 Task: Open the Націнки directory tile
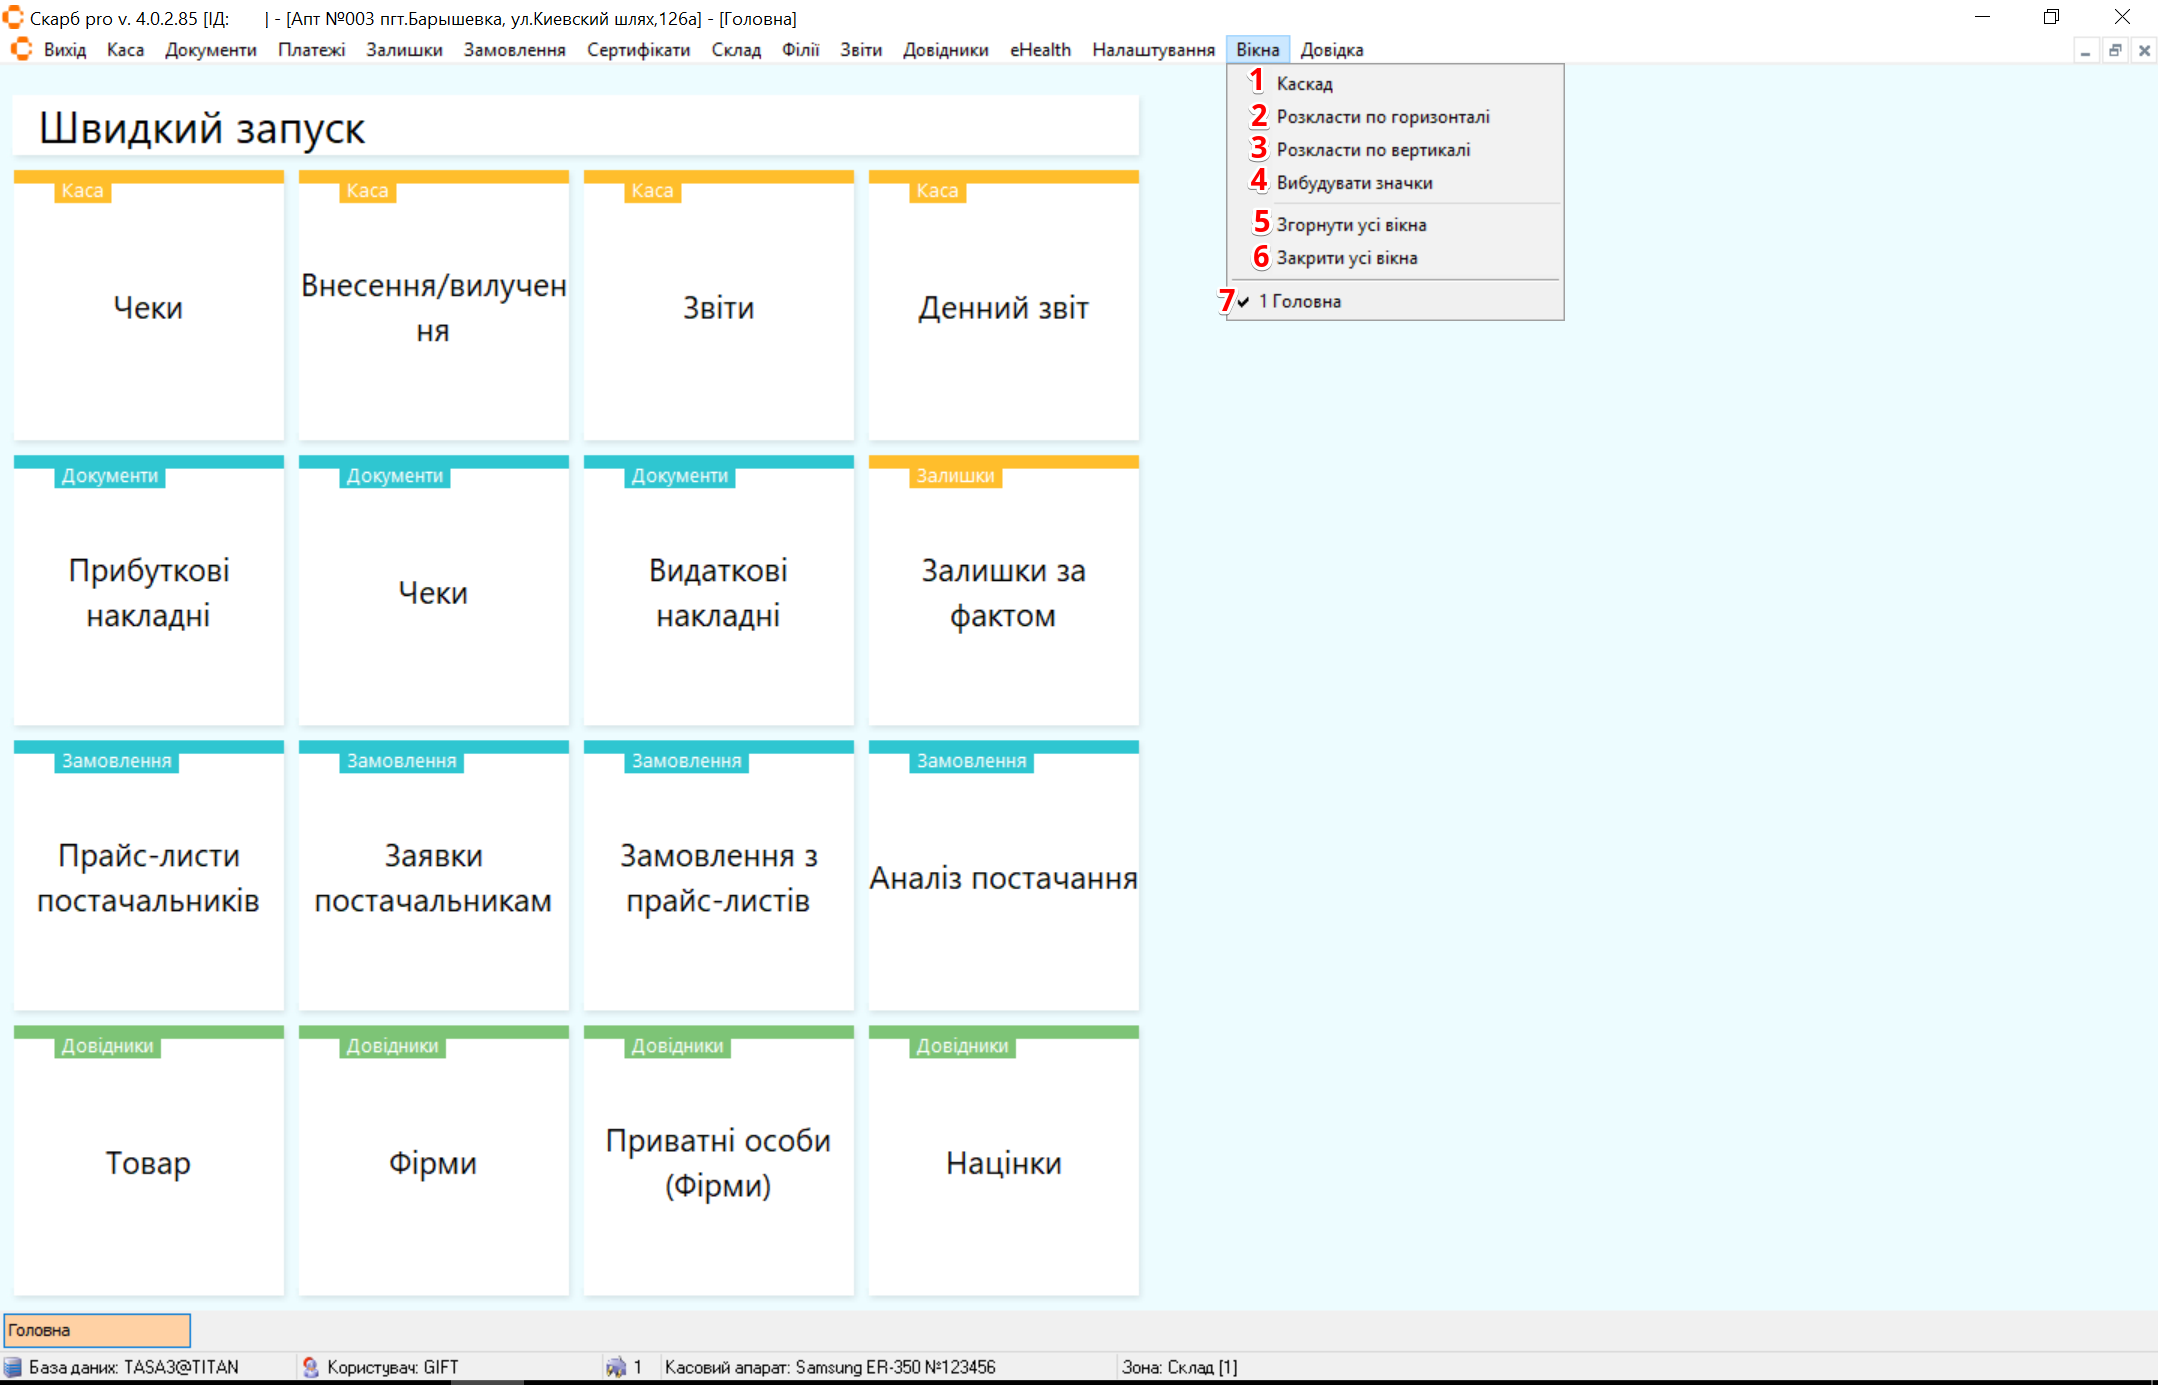[1003, 1163]
